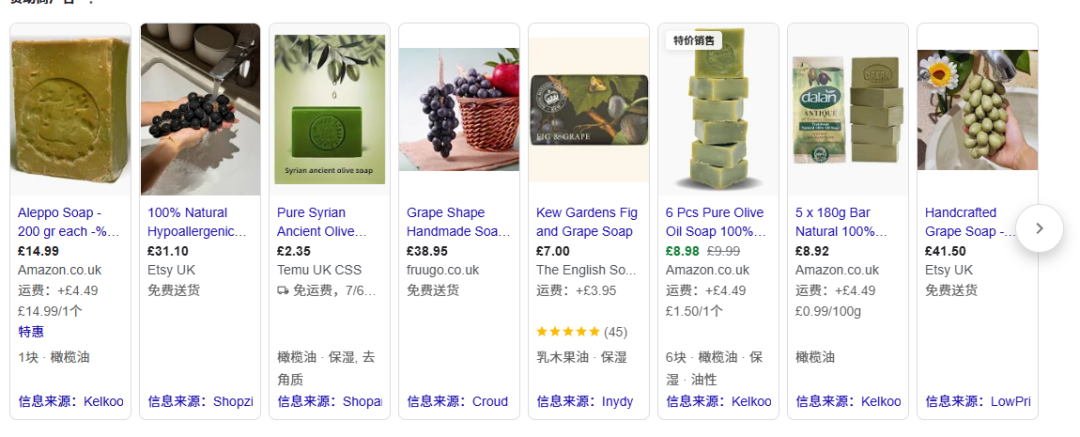The image size is (1080, 437).
Task: Open the hands holding grape soap image
Action: pyautogui.click(x=200, y=110)
